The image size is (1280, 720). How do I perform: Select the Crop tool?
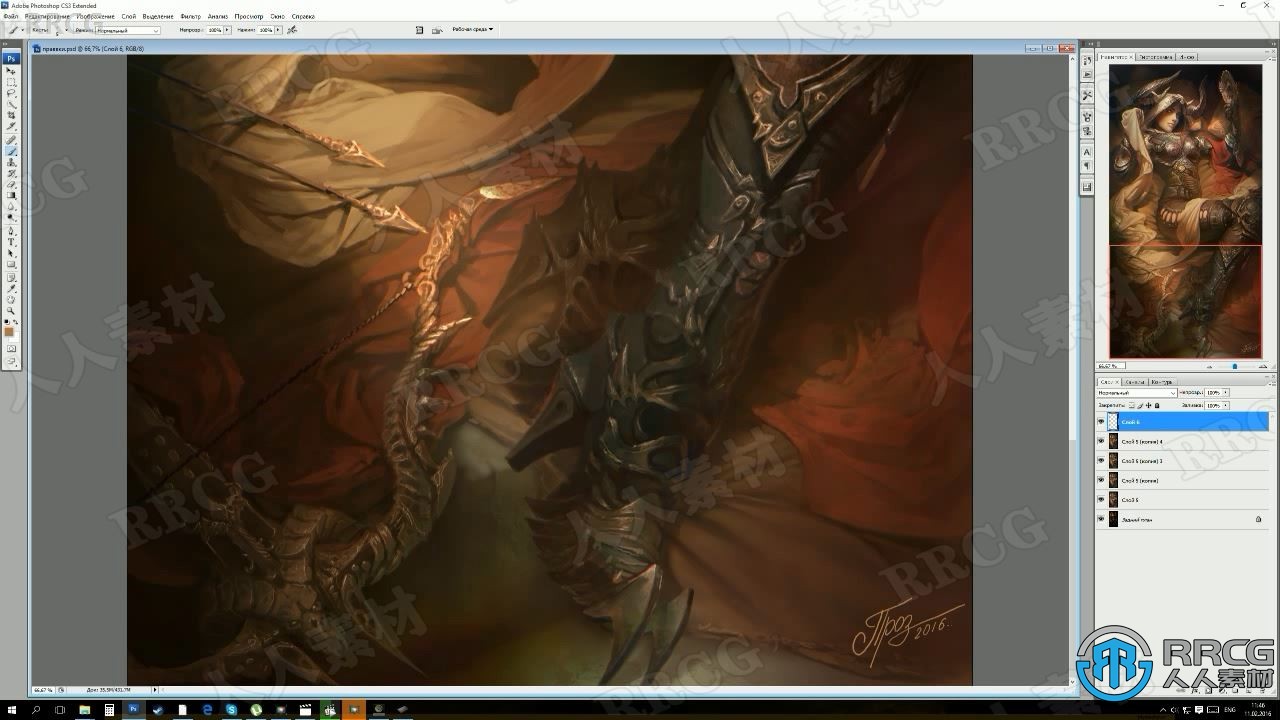[x=12, y=115]
